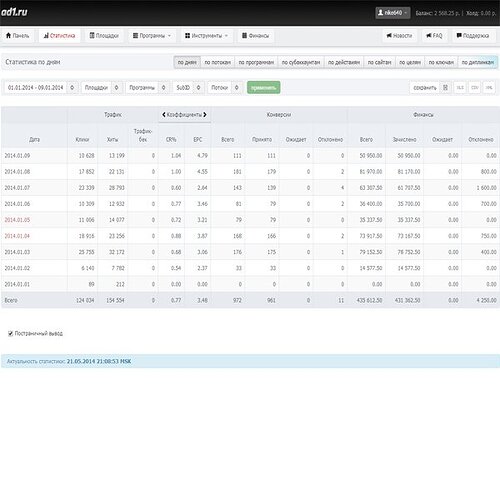Open the Площадки section
Viewport: 500px width, 500px height.
[104, 35]
